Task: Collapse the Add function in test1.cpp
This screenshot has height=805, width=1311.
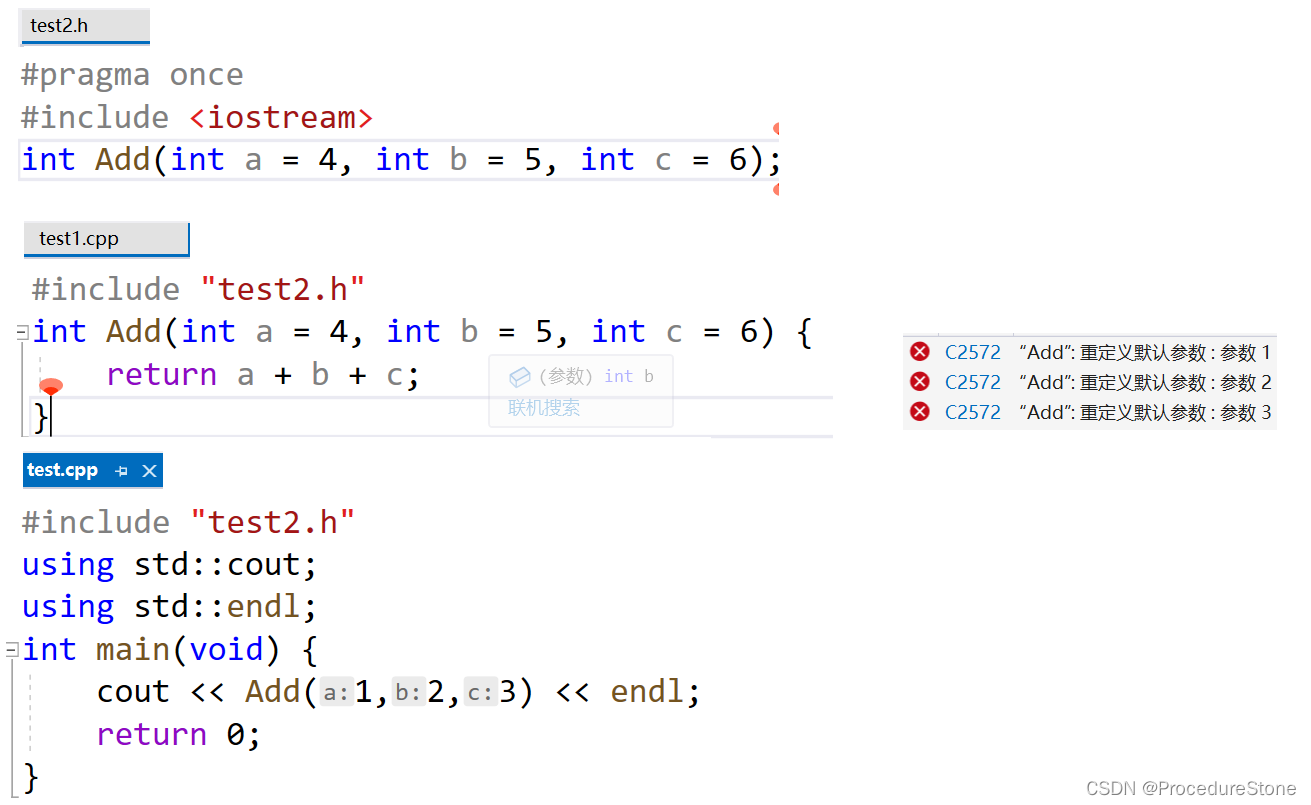Action: [x=23, y=333]
